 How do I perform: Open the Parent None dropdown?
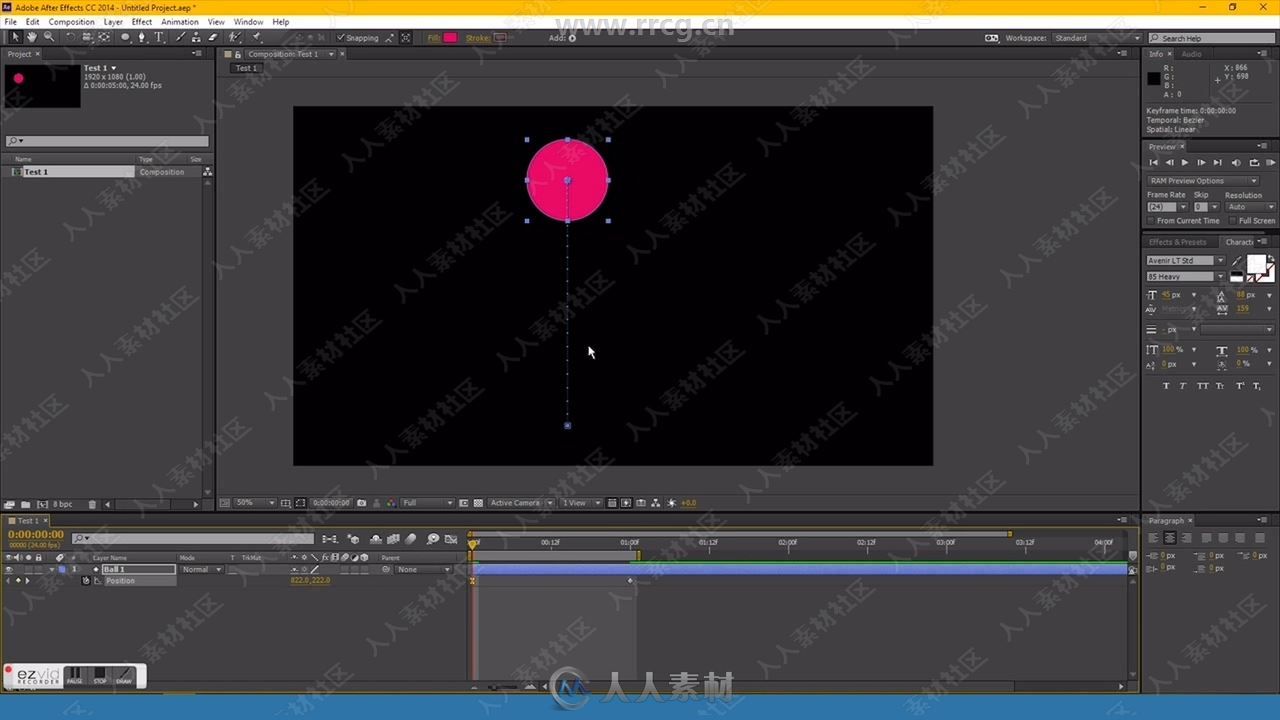click(x=424, y=569)
